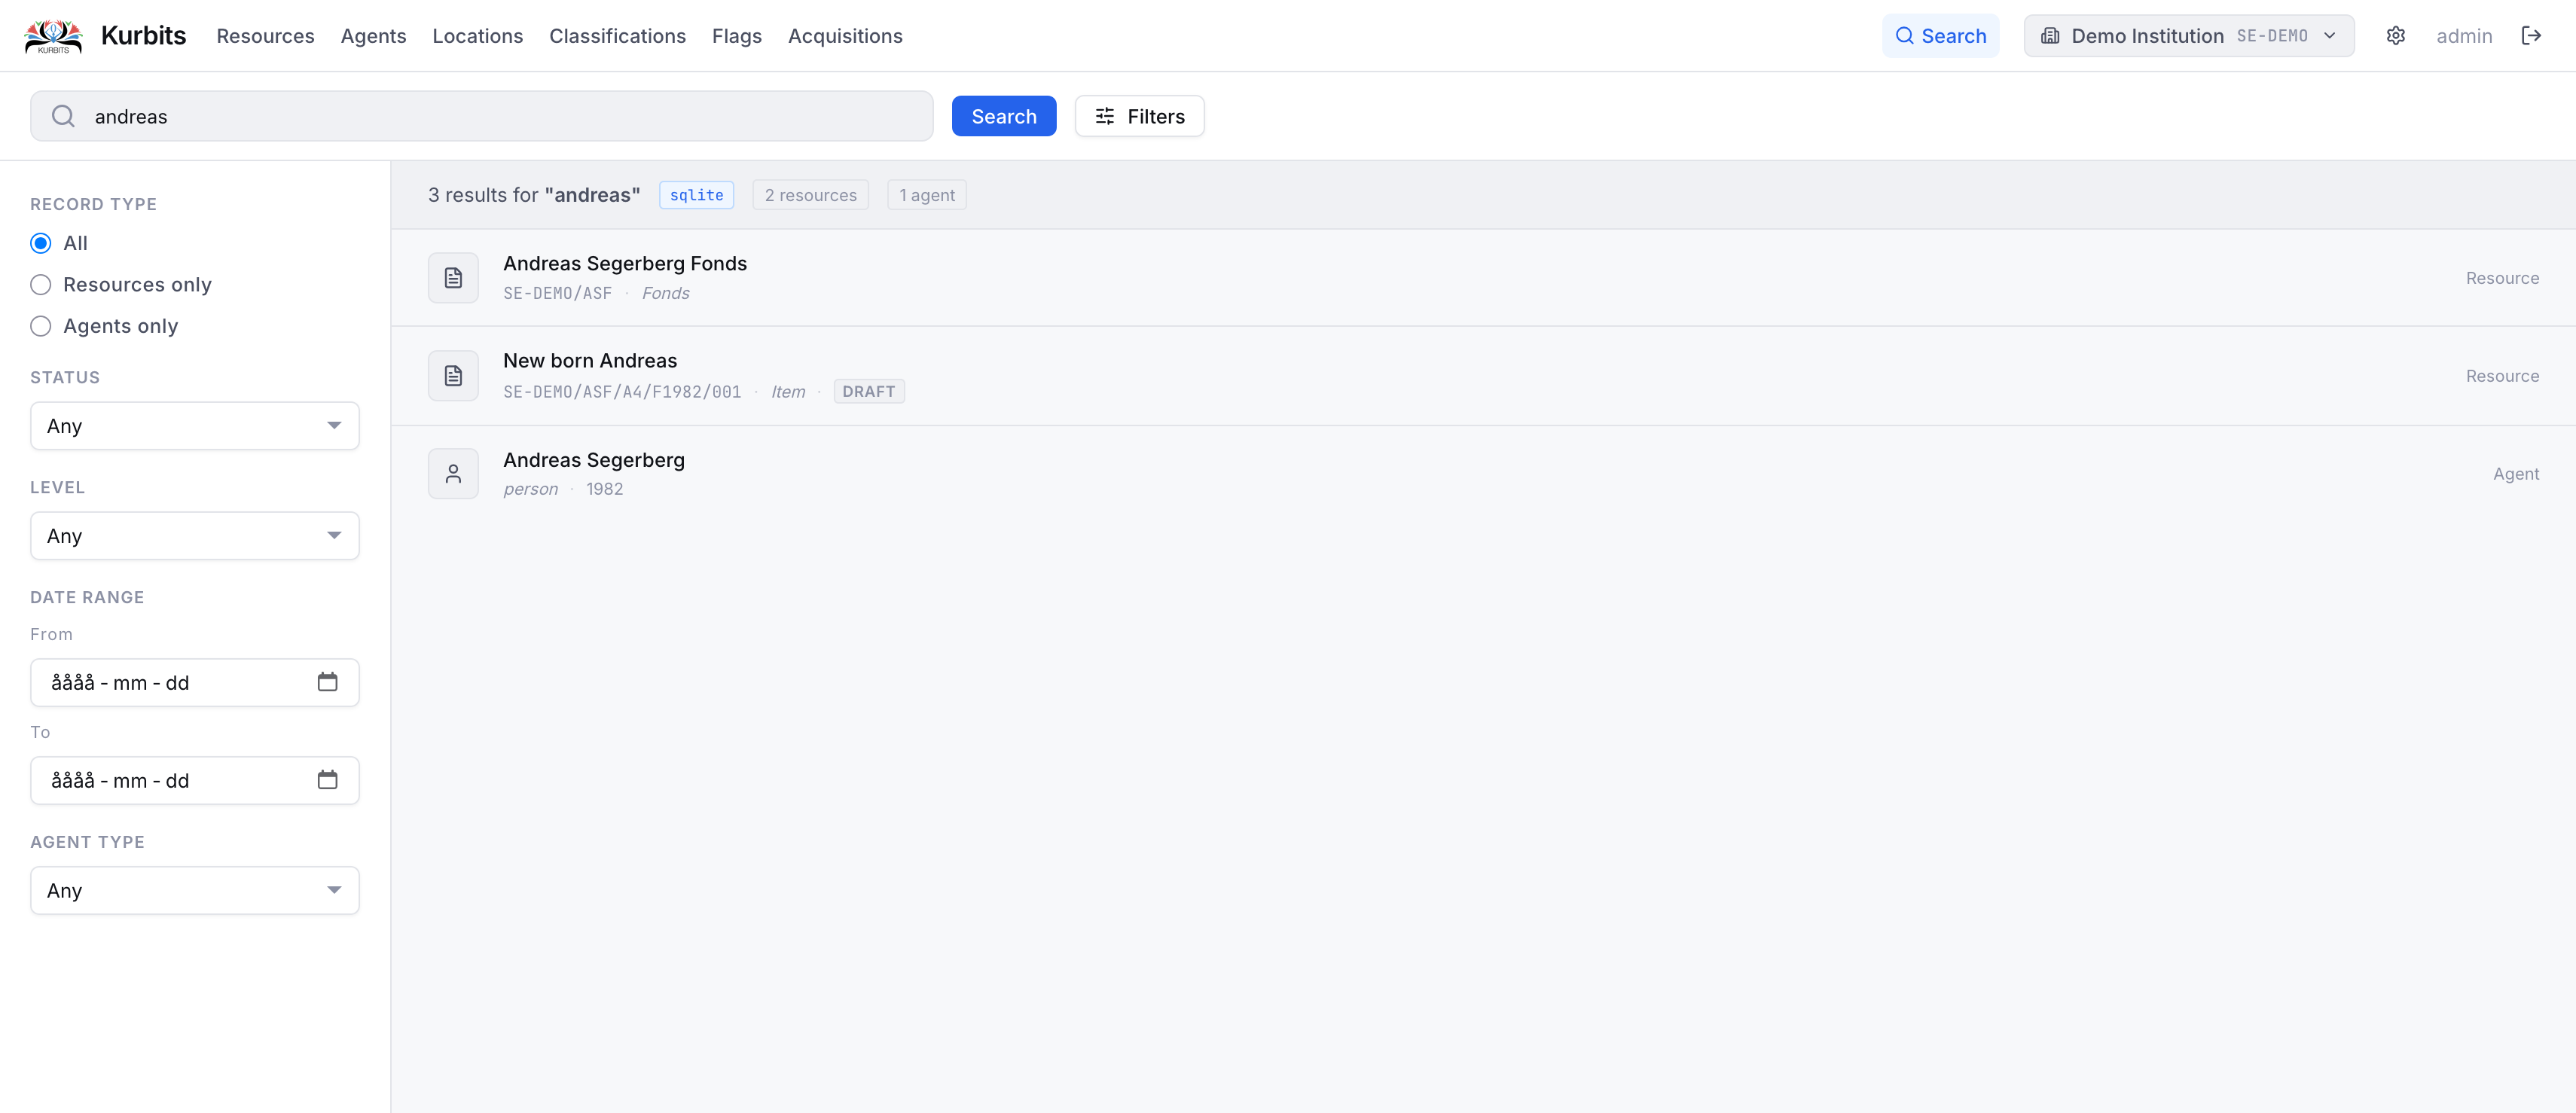Click the To date input field
The image size is (2576, 1113).
coord(195,780)
